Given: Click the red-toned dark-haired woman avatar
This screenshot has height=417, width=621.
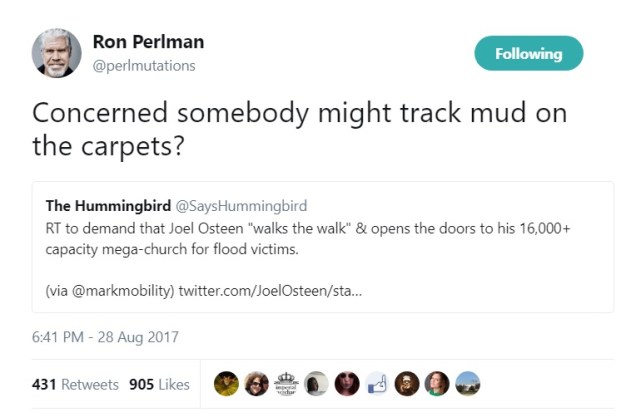Looking at the screenshot, I should [x=348, y=384].
